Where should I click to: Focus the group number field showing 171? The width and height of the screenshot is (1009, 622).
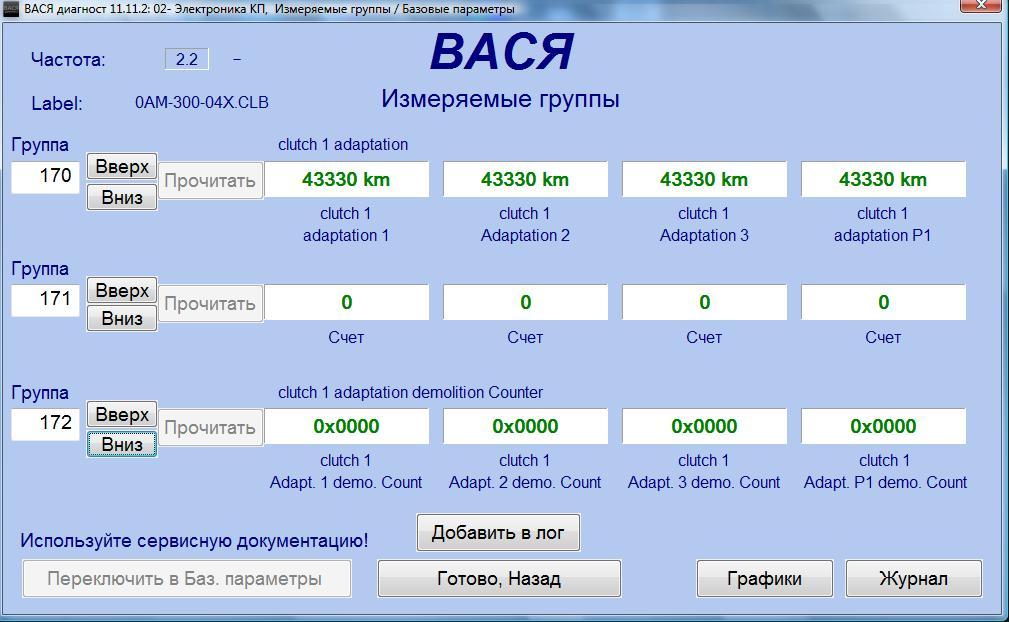pyautogui.click(x=45, y=300)
